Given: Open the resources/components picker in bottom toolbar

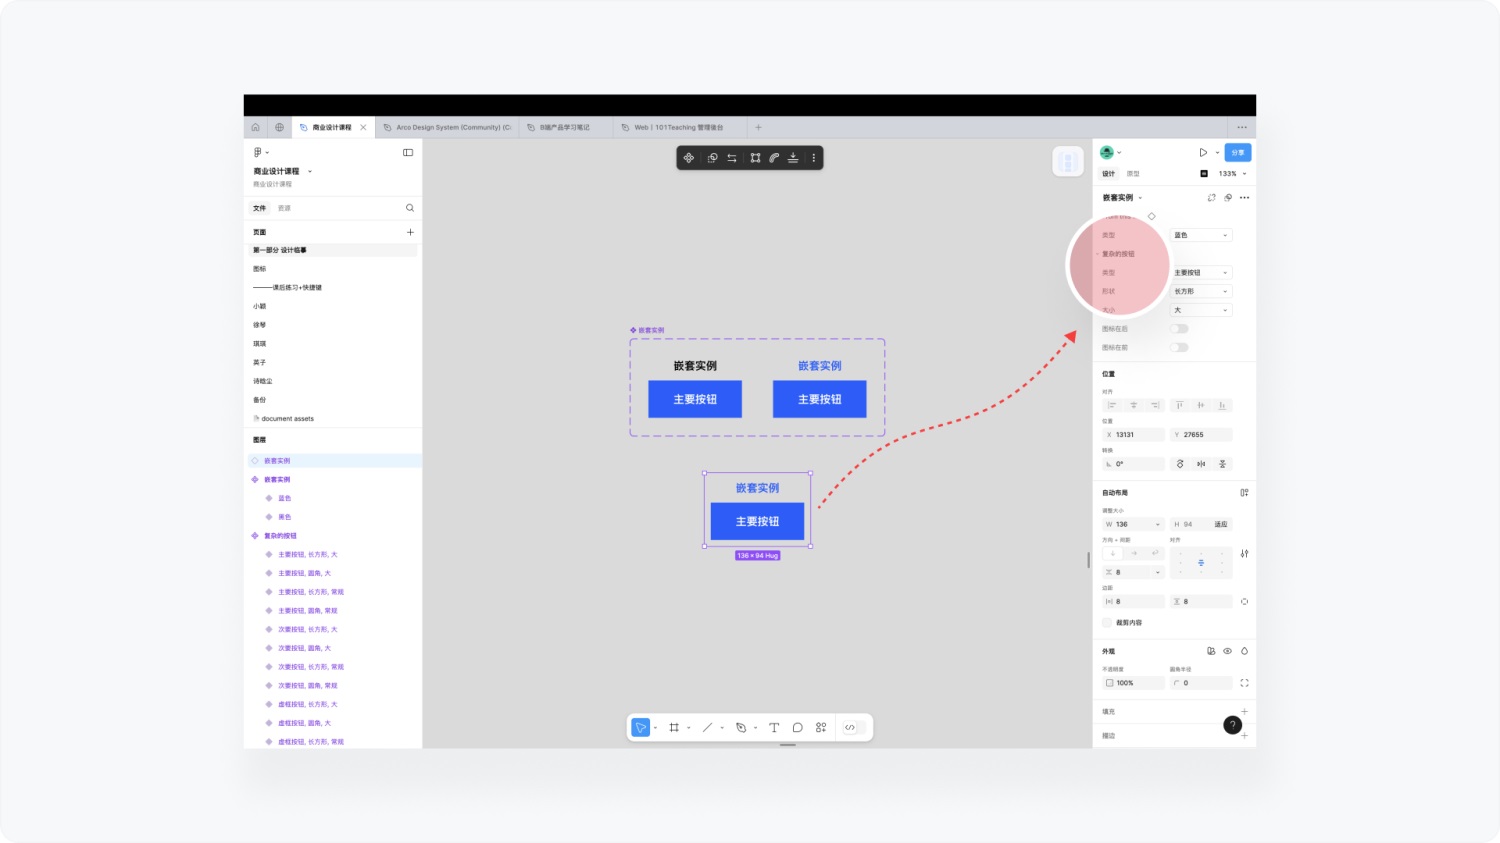Looking at the screenshot, I should pos(819,727).
